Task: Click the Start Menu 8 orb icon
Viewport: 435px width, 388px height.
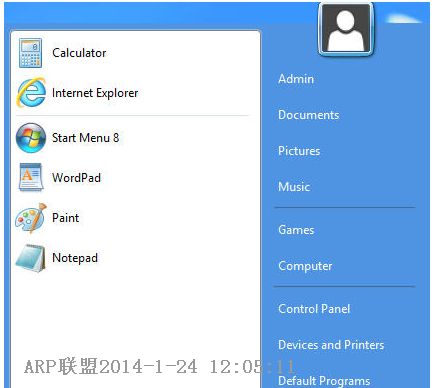Action: click(31, 138)
